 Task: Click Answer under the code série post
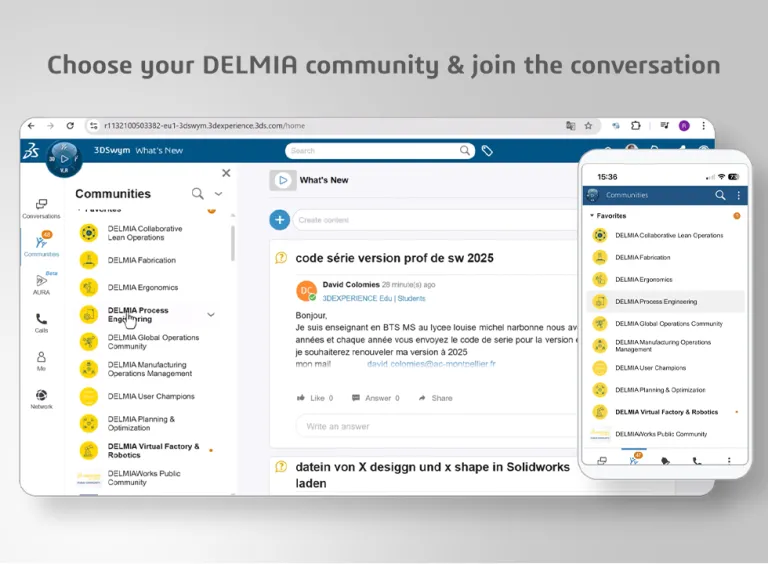click(x=376, y=398)
